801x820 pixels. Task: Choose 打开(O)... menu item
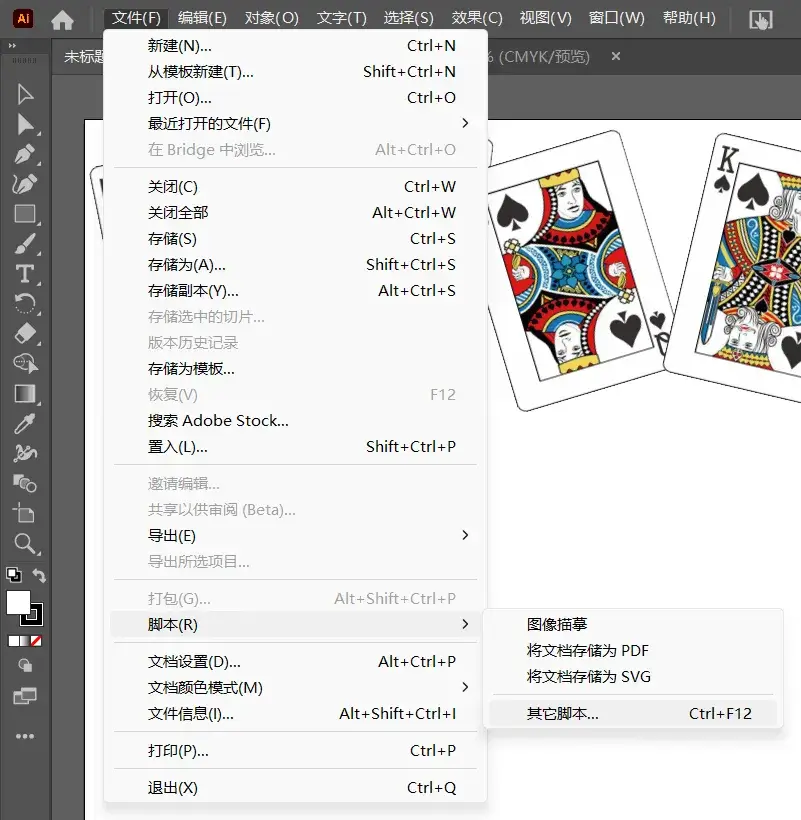pyautogui.click(x=295, y=98)
